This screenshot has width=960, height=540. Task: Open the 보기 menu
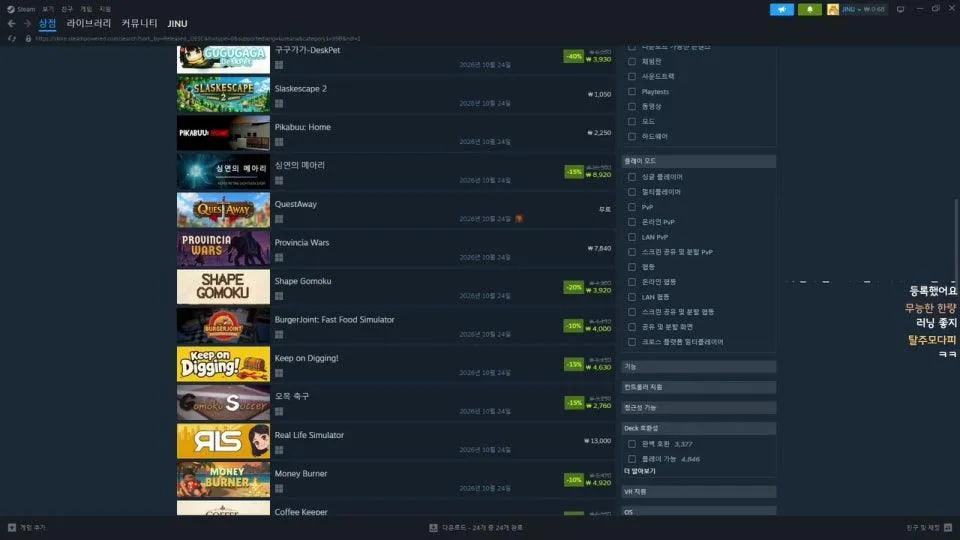pyautogui.click(x=48, y=9)
